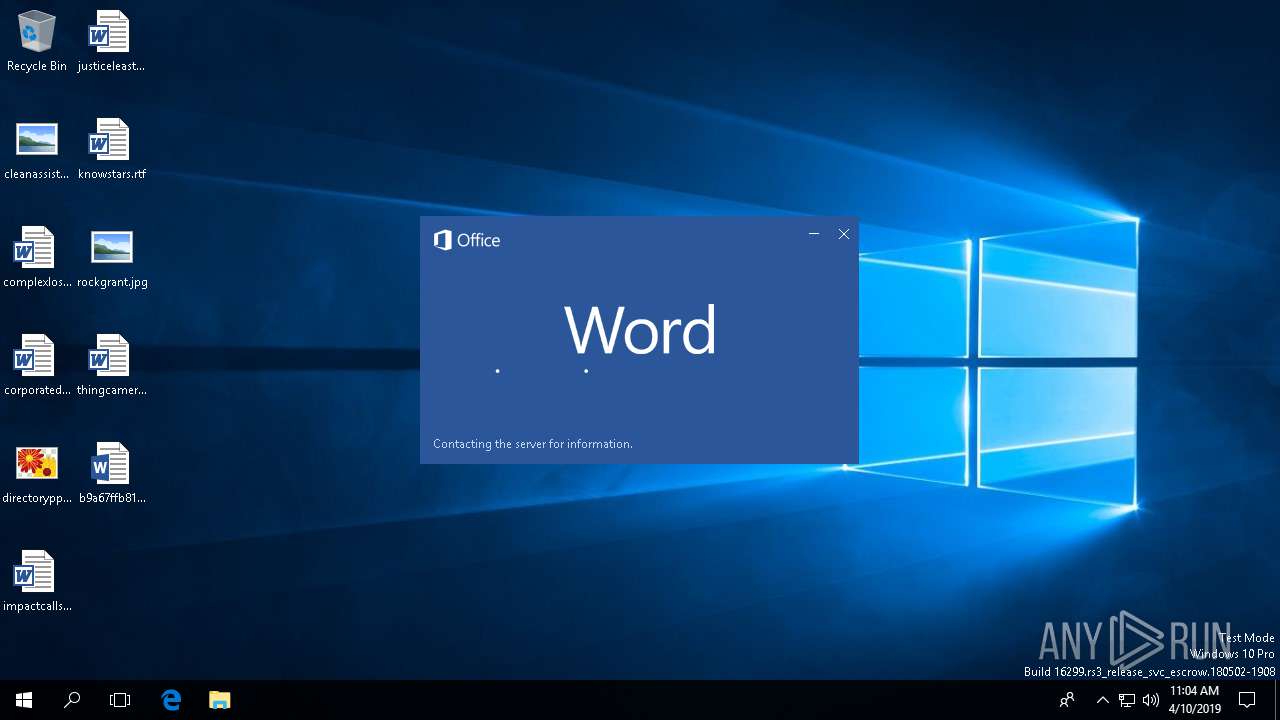Open the Windows Start menu
This screenshot has width=1280, height=720.
coord(24,700)
